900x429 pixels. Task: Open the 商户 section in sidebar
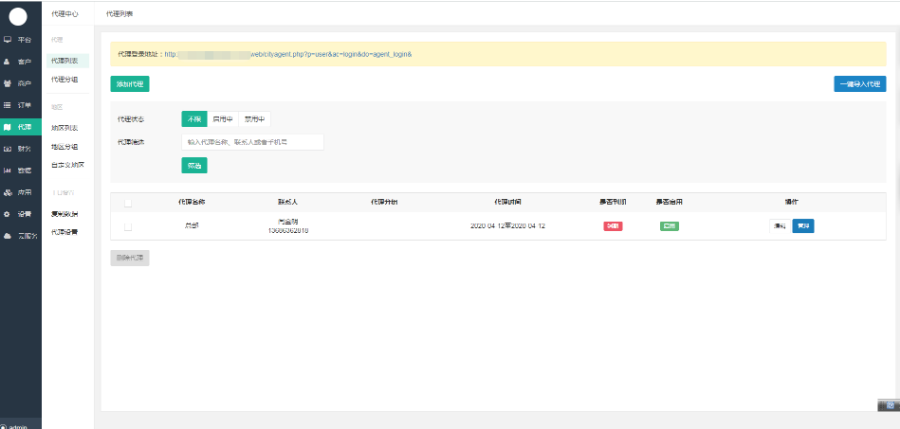pyautogui.click(x=20, y=83)
